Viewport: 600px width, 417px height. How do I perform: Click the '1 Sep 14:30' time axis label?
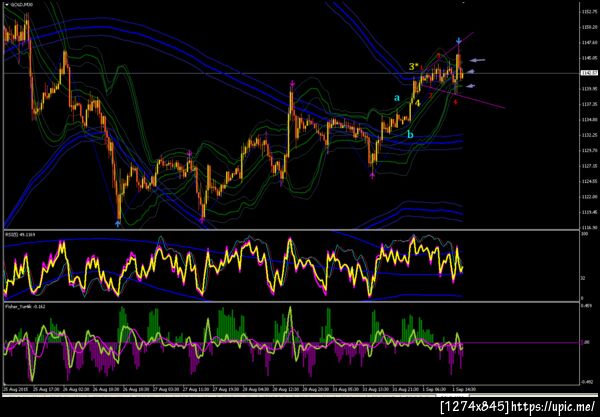[464, 389]
